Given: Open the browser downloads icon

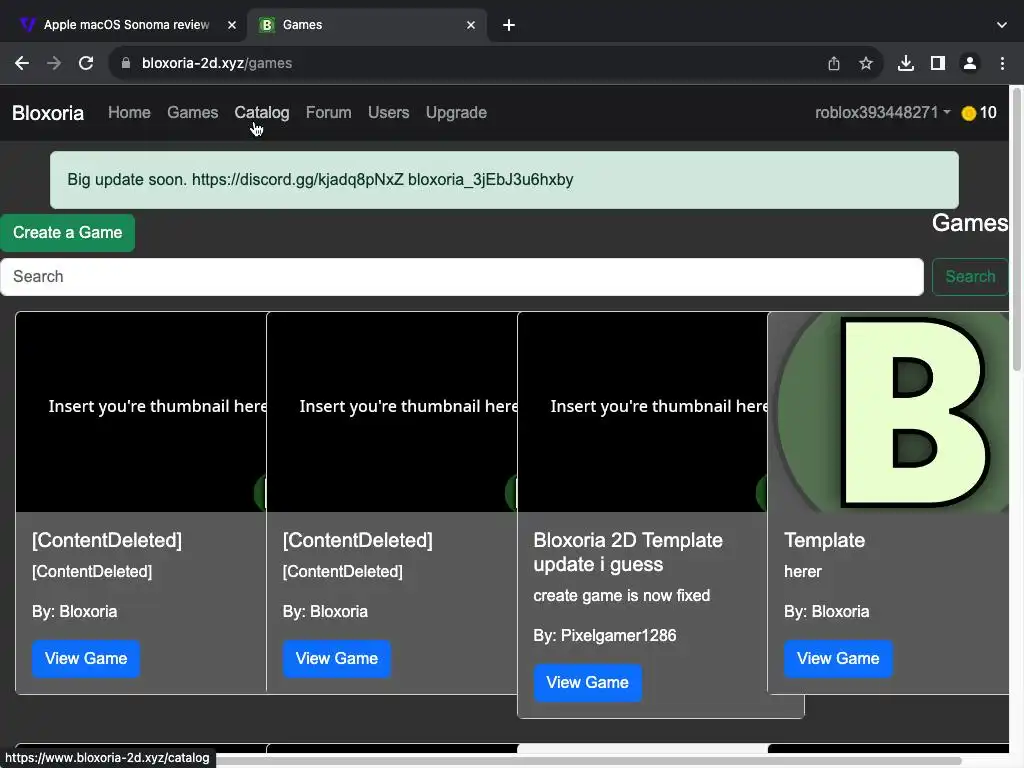Looking at the screenshot, I should (x=905, y=63).
